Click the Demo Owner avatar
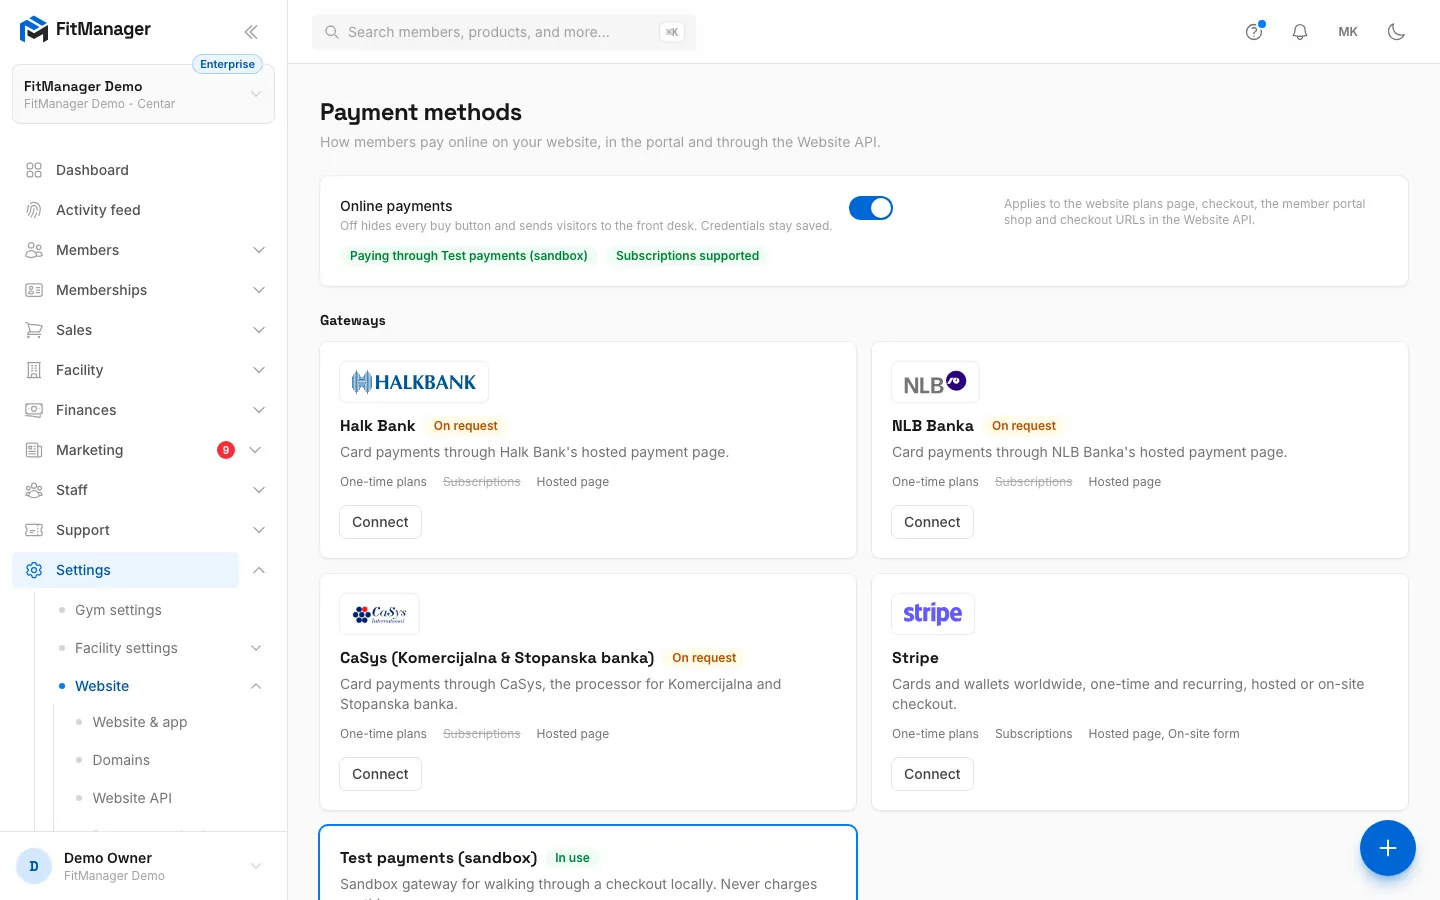 click(34, 866)
